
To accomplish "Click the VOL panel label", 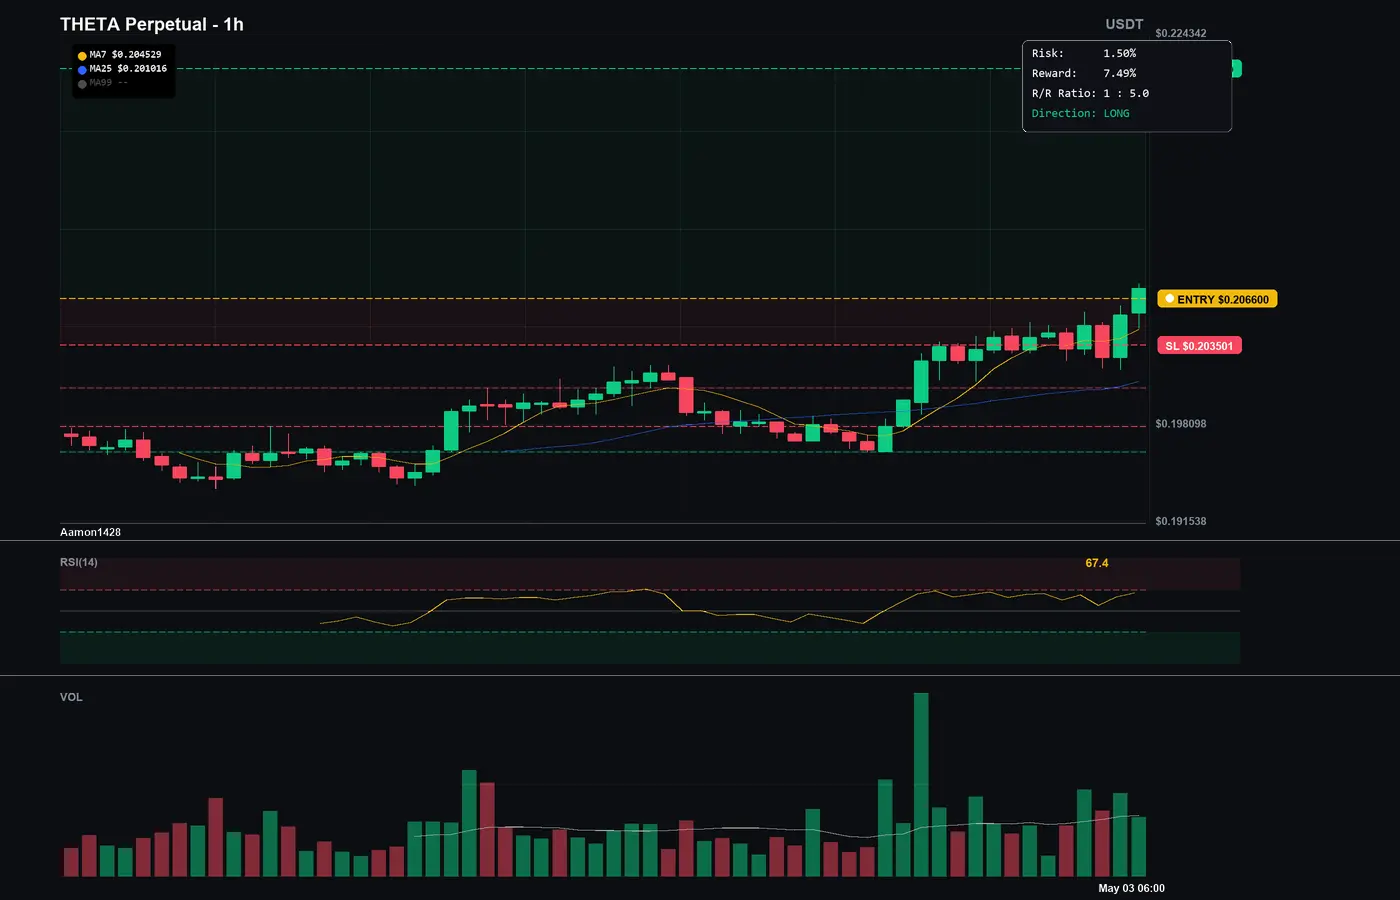I will [x=71, y=697].
